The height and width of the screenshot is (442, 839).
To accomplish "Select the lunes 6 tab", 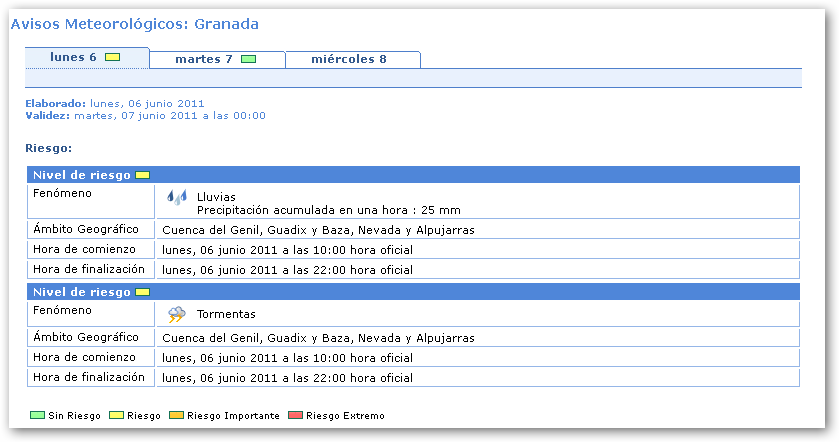I will pyautogui.click(x=74, y=58).
